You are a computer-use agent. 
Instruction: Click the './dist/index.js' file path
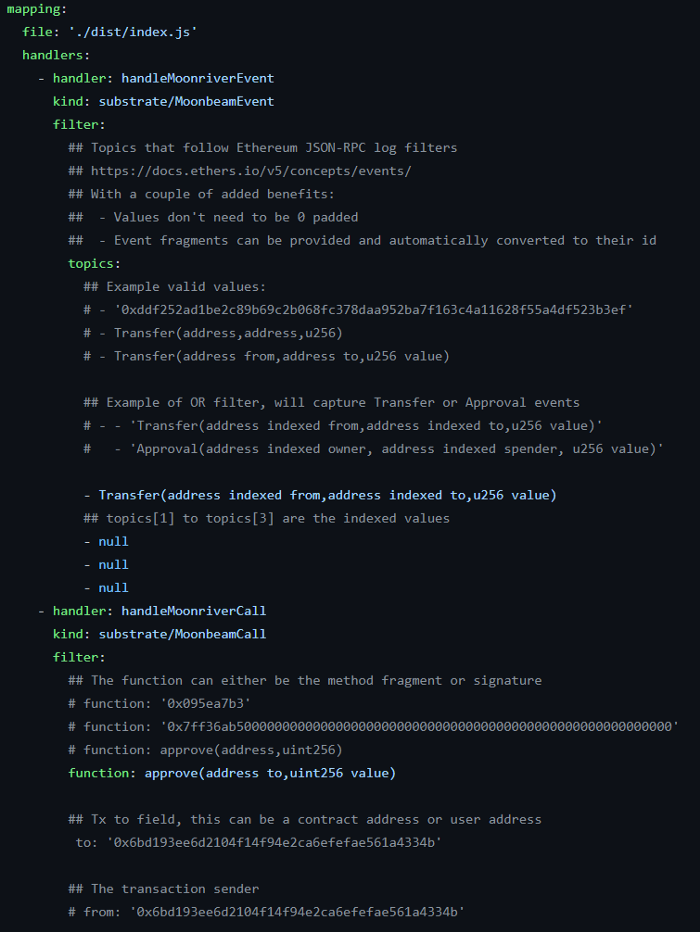[133, 32]
